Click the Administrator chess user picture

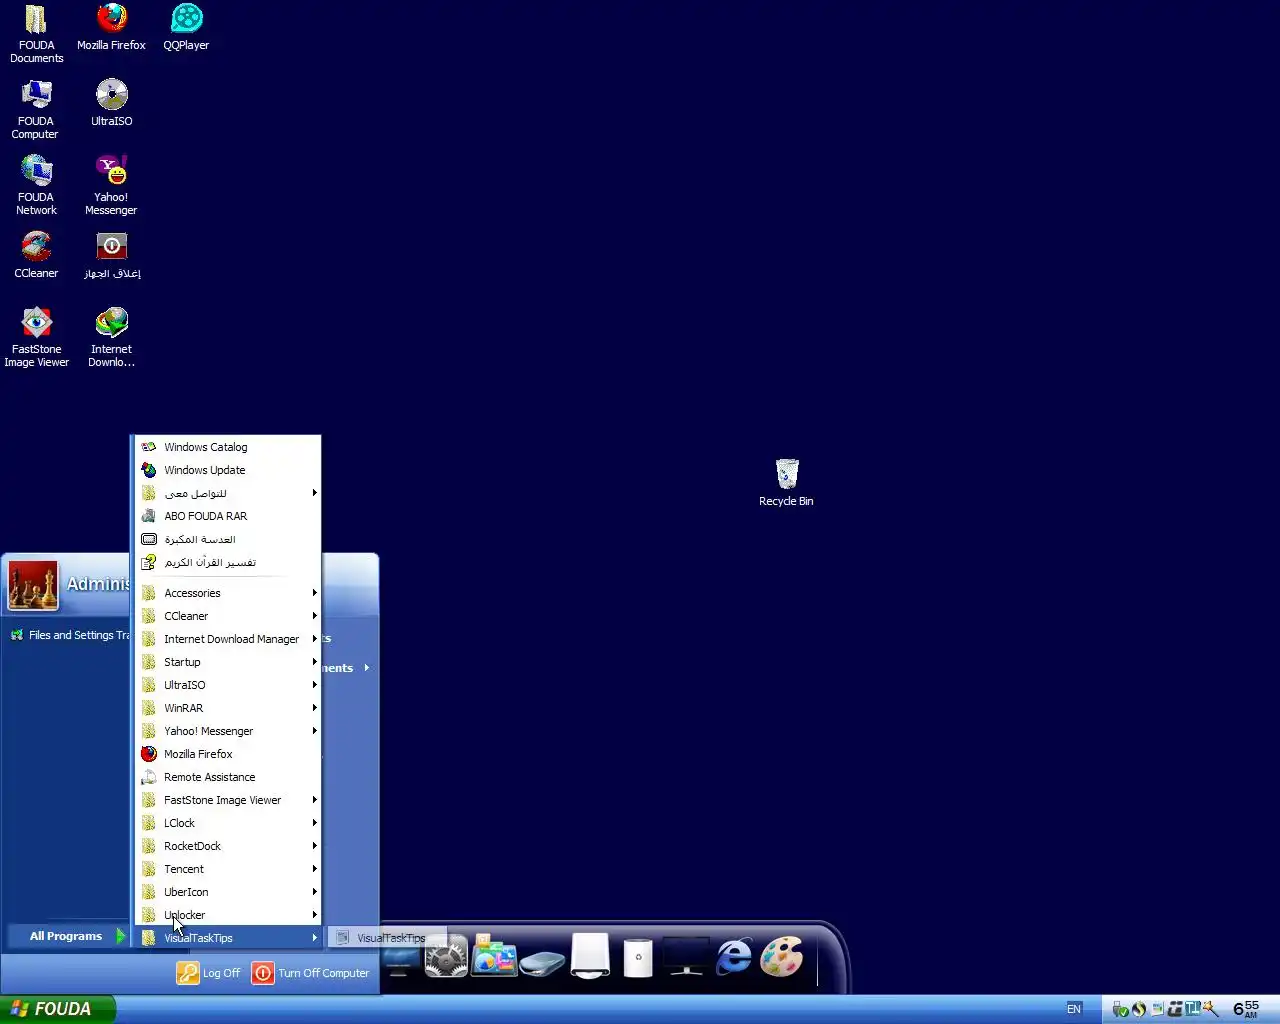(x=33, y=585)
